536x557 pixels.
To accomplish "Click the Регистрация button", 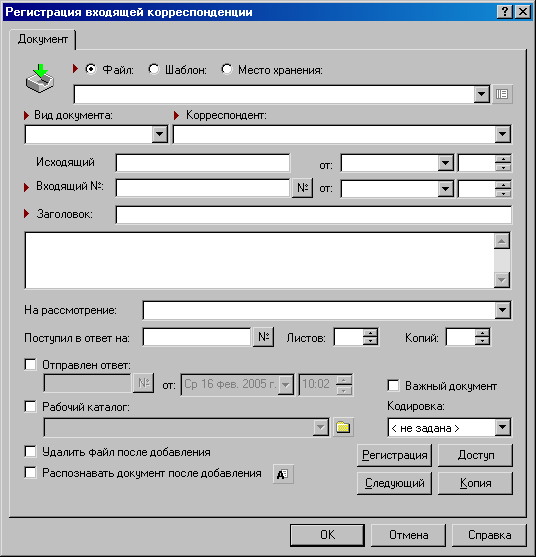I will (394, 455).
